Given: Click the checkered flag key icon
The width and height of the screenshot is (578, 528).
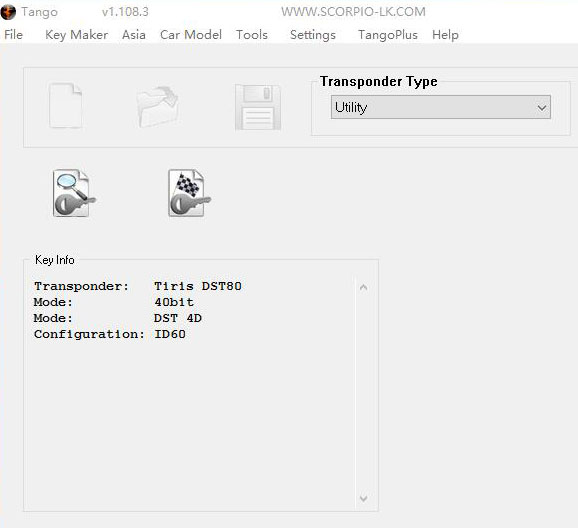Looking at the screenshot, I should [189, 193].
